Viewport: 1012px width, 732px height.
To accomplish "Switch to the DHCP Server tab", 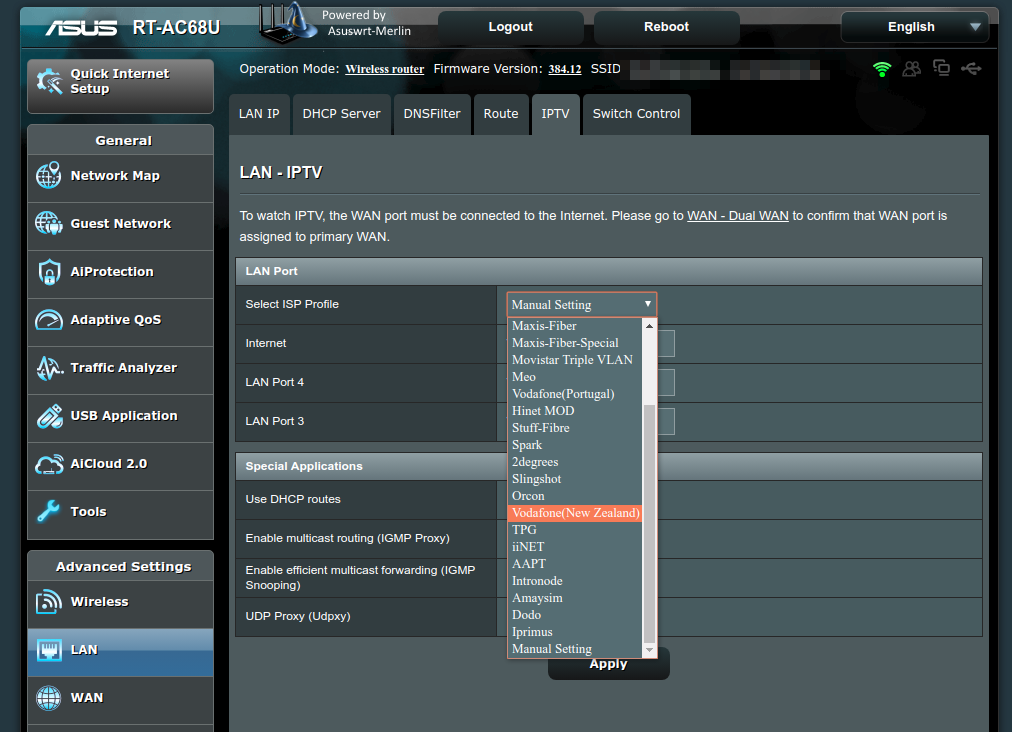I will (x=341, y=114).
